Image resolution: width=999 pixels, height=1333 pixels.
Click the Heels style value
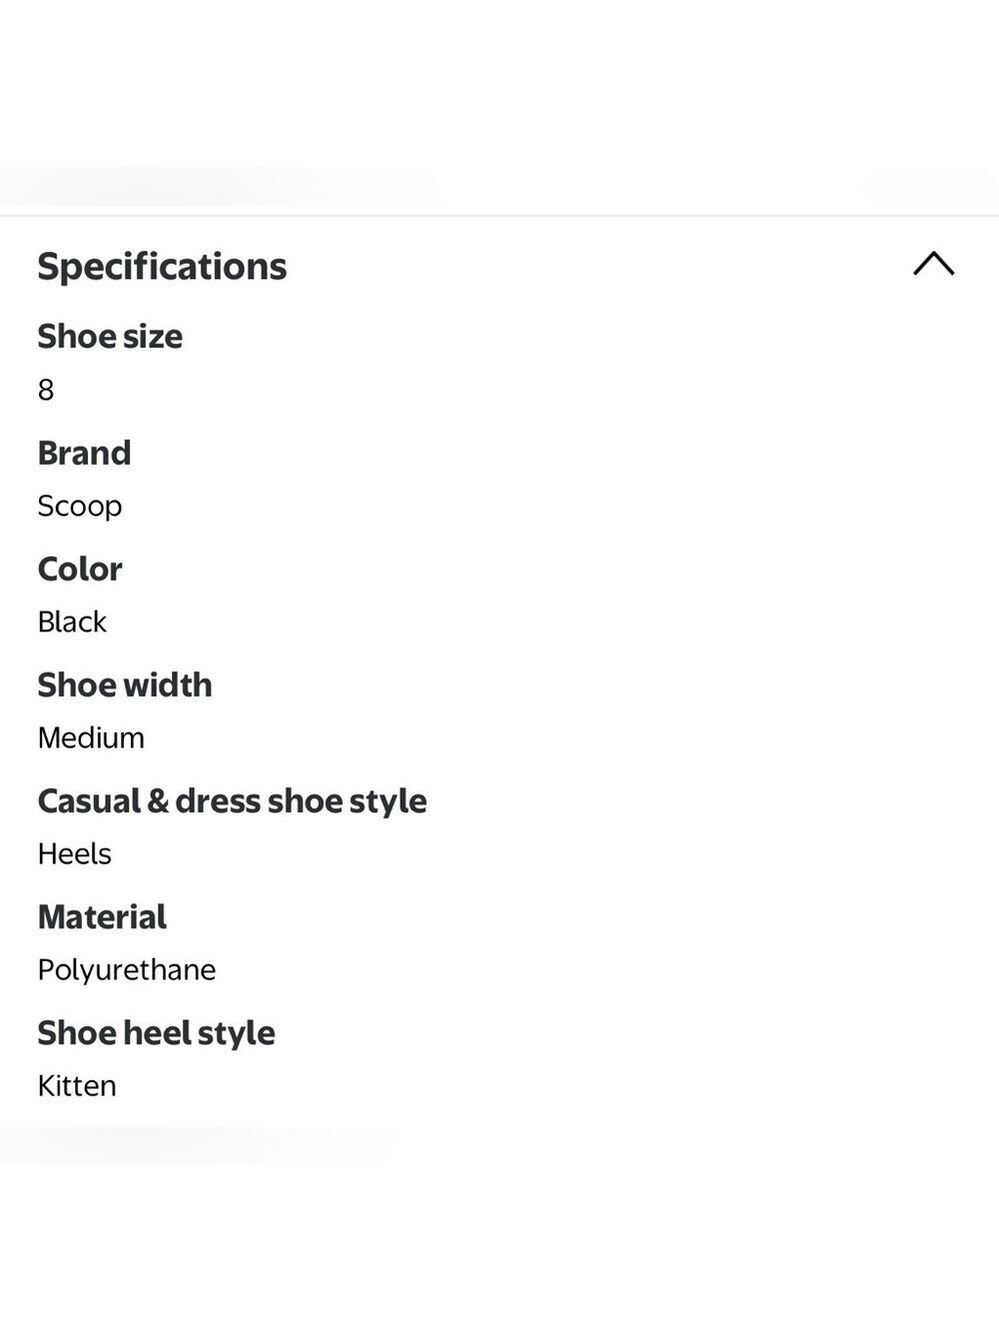point(75,853)
